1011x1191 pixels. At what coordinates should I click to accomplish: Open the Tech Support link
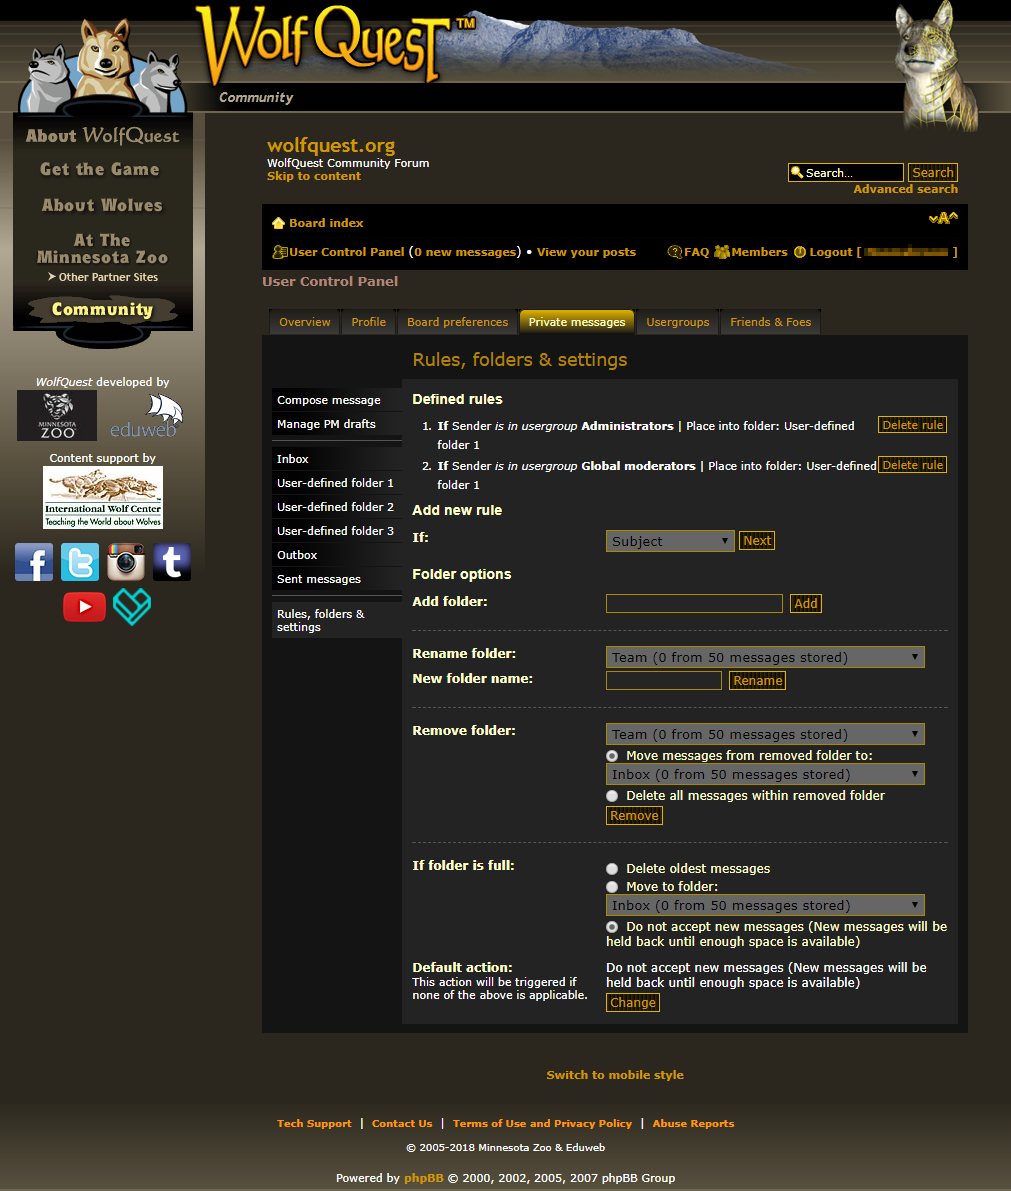tap(314, 1123)
